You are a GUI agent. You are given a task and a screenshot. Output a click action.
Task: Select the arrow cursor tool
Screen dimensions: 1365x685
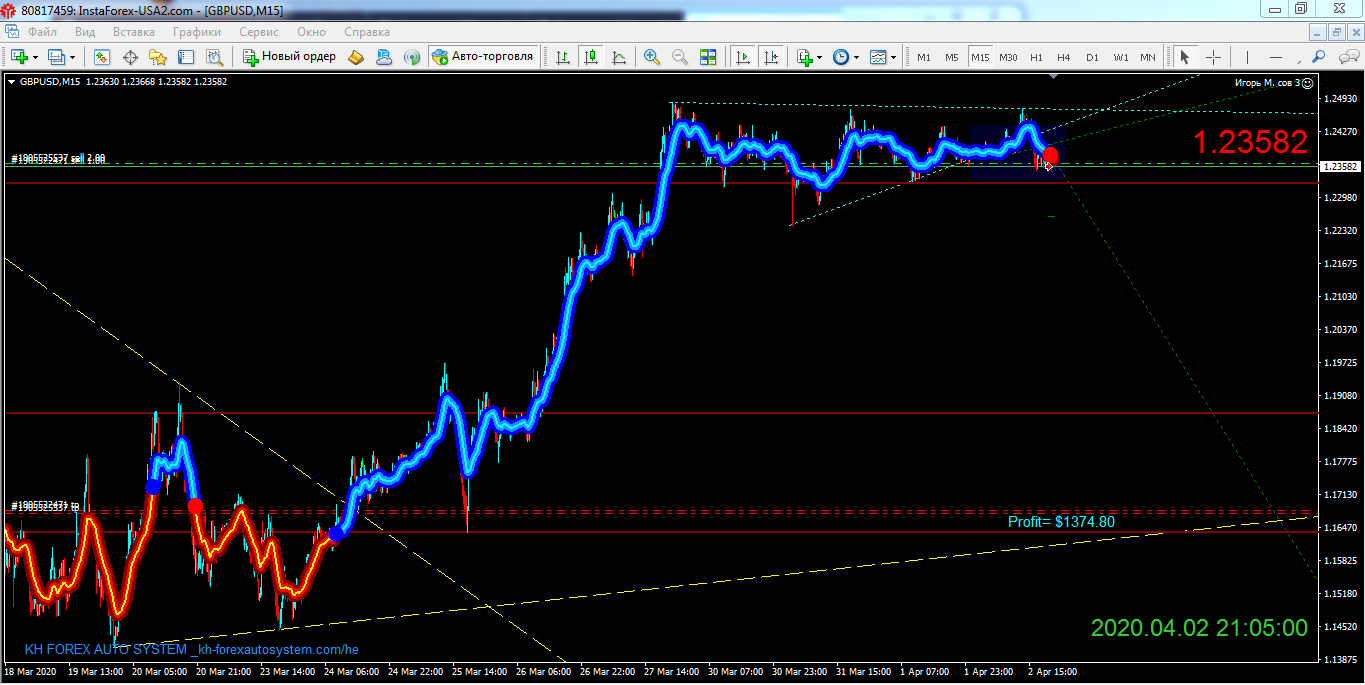(x=1185, y=57)
